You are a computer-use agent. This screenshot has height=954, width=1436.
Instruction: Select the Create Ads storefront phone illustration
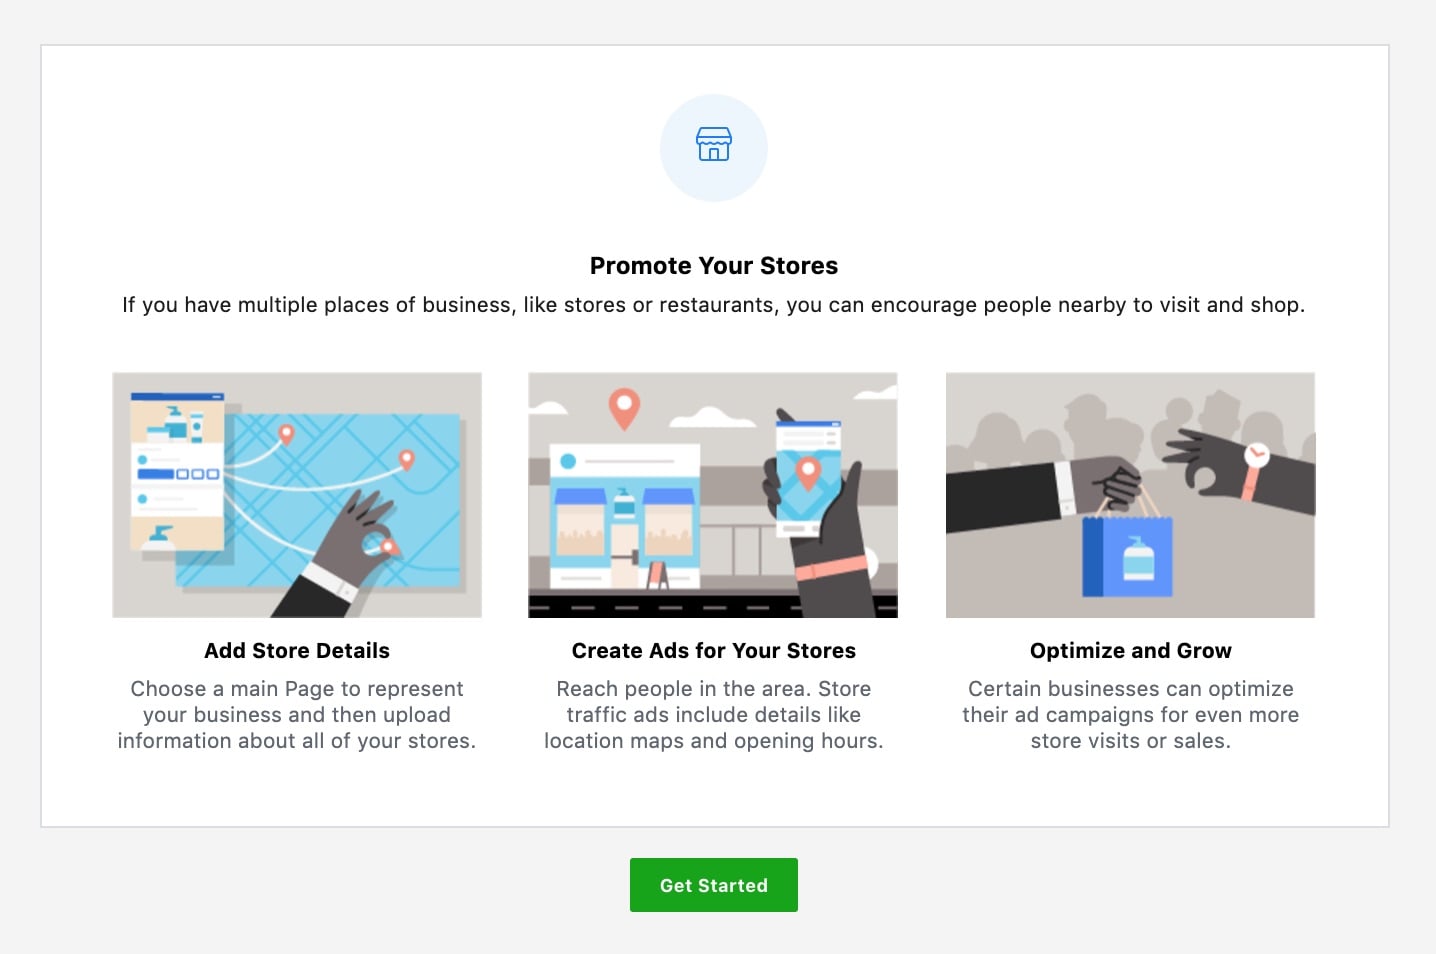(713, 495)
